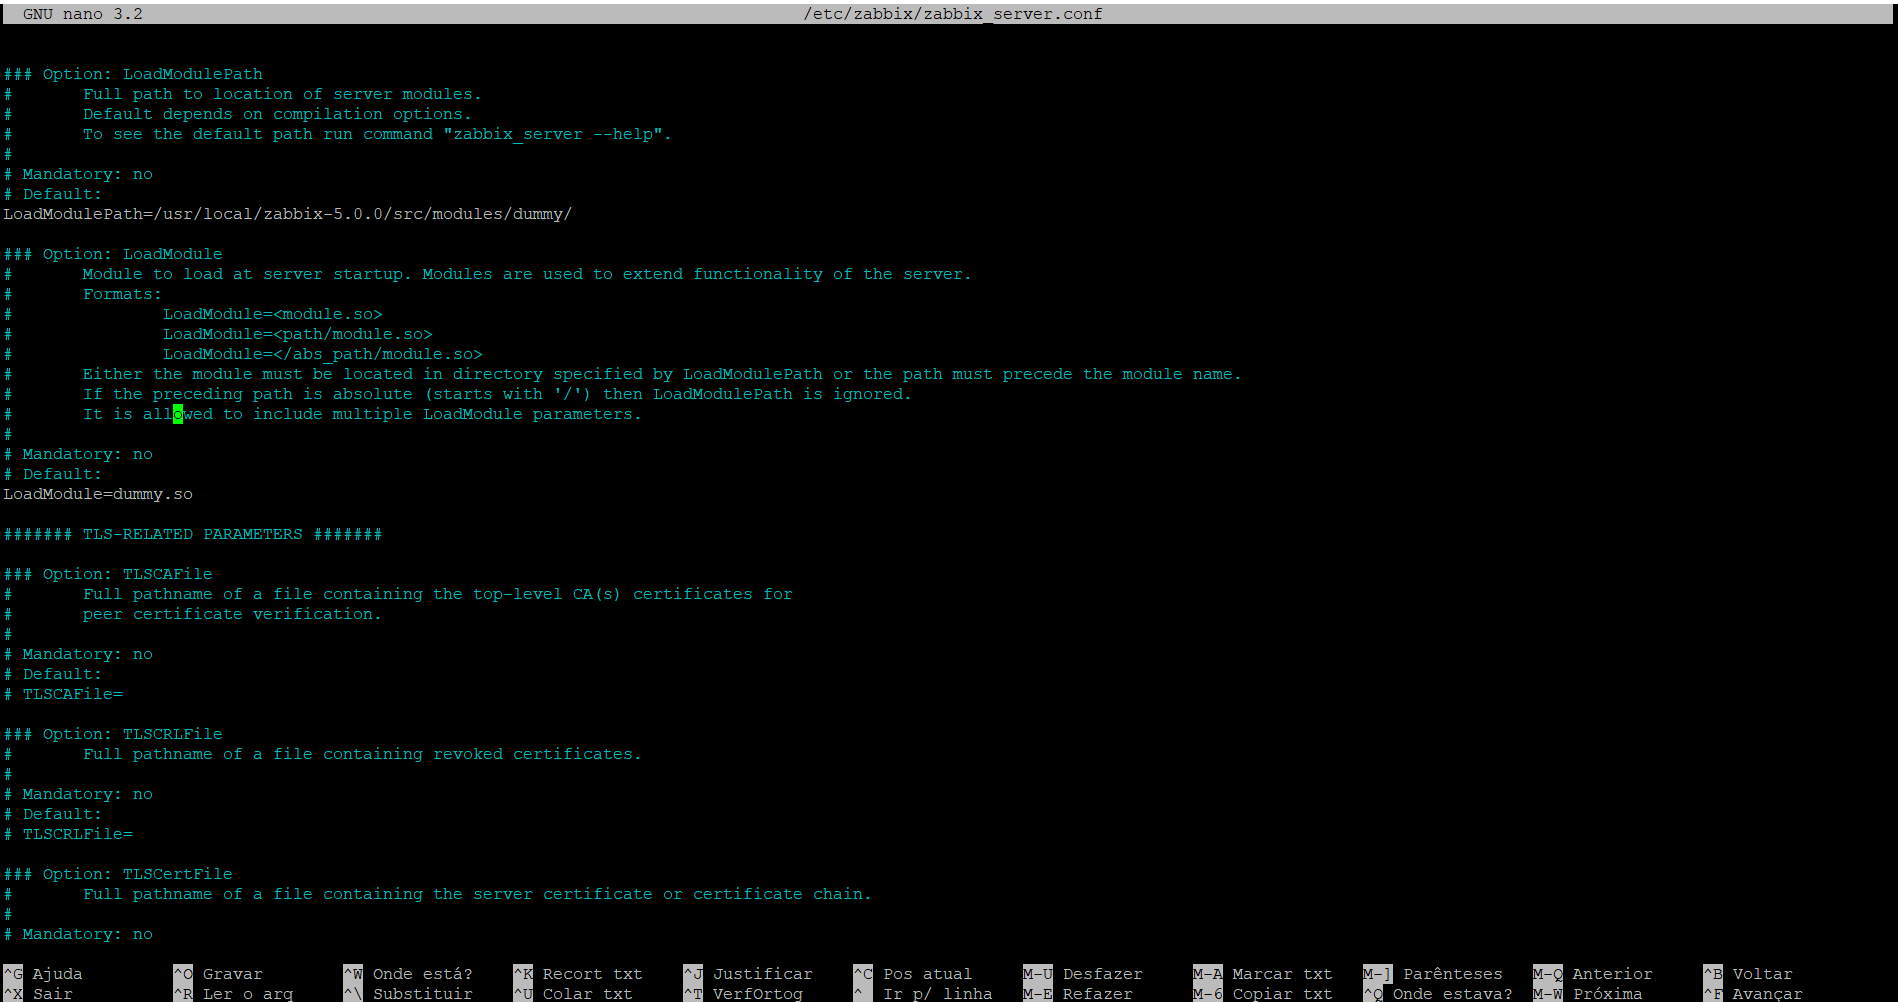Click 'Full path to location of server modules.'

click(x=282, y=94)
